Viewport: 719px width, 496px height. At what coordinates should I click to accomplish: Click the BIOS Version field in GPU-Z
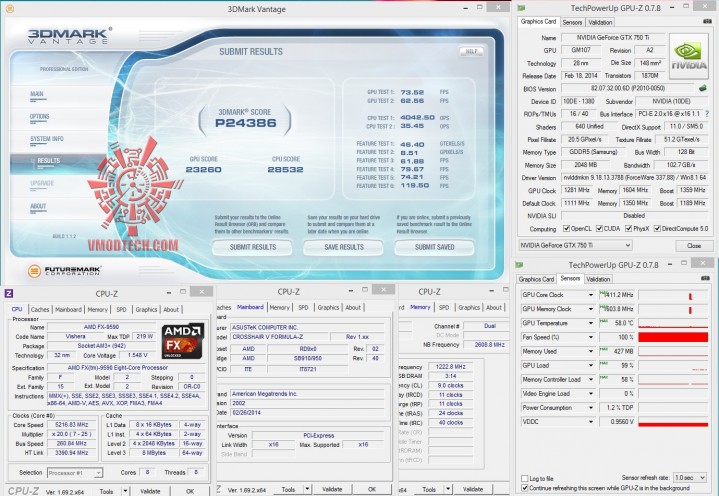coord(628,88)
